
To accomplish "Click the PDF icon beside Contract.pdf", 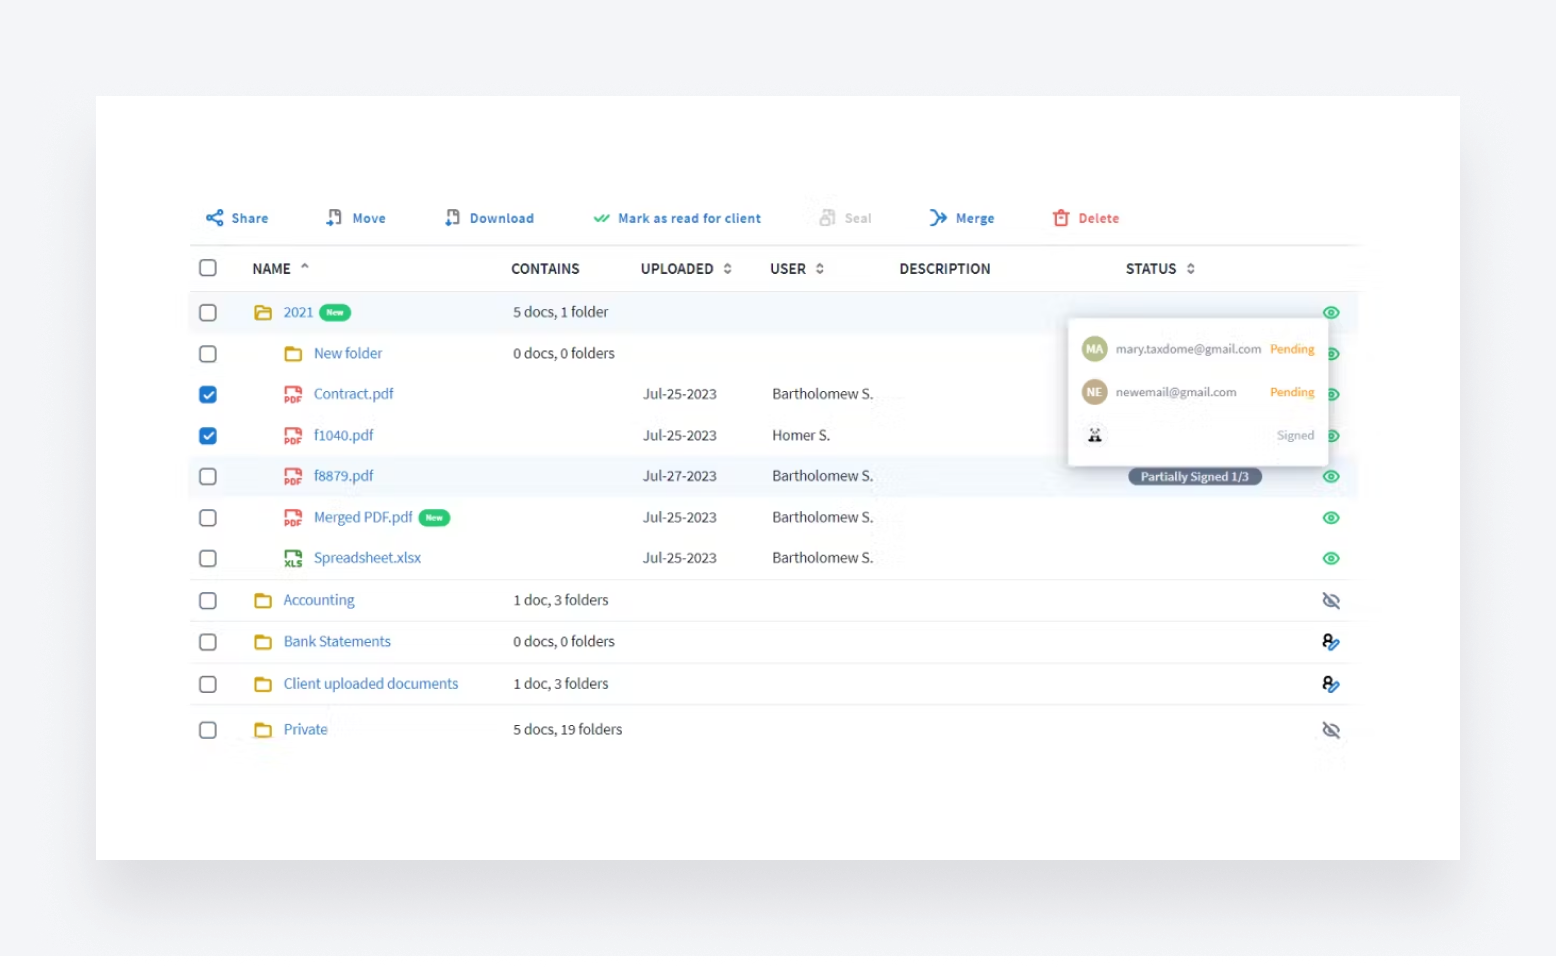I will click(x=292, y=394).
